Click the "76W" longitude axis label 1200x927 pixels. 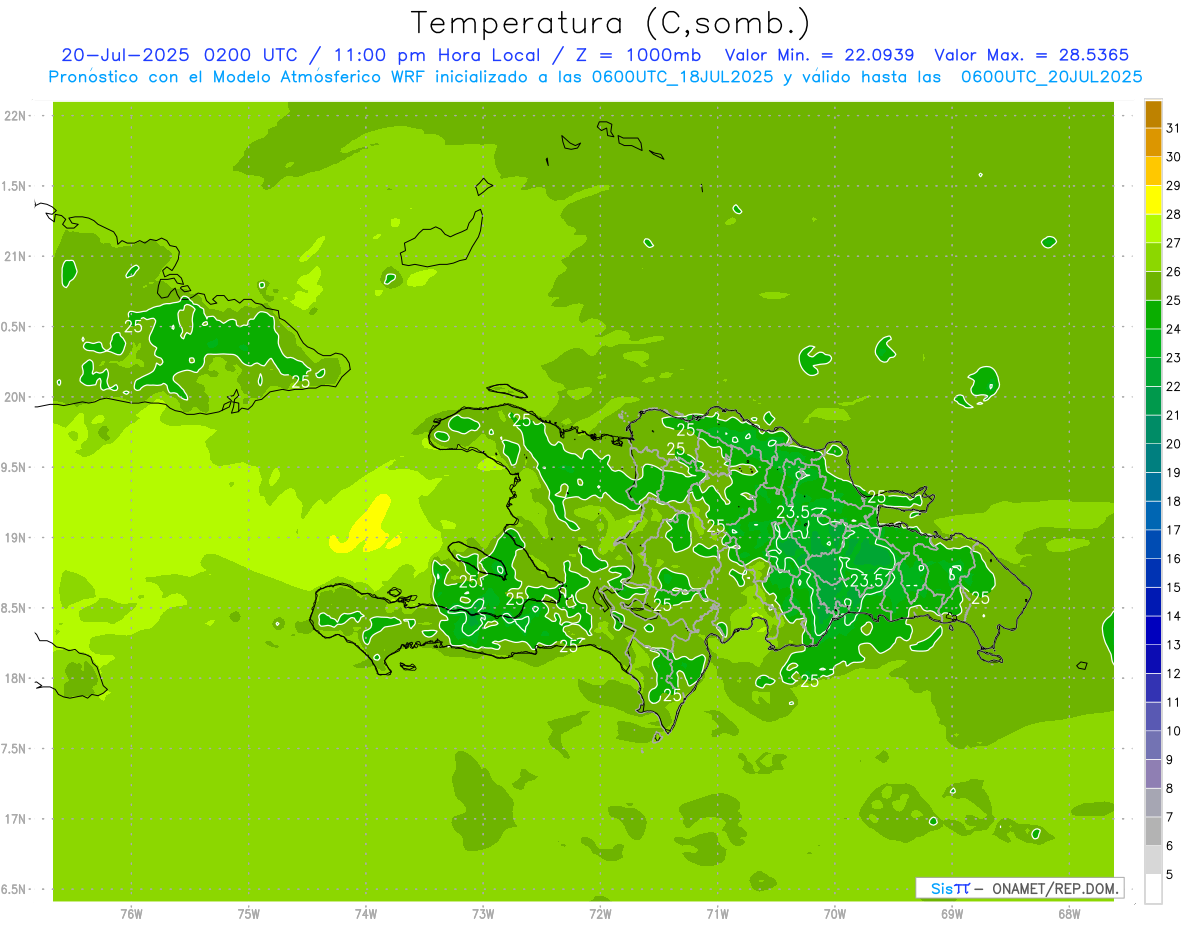[x=131, y=913]
